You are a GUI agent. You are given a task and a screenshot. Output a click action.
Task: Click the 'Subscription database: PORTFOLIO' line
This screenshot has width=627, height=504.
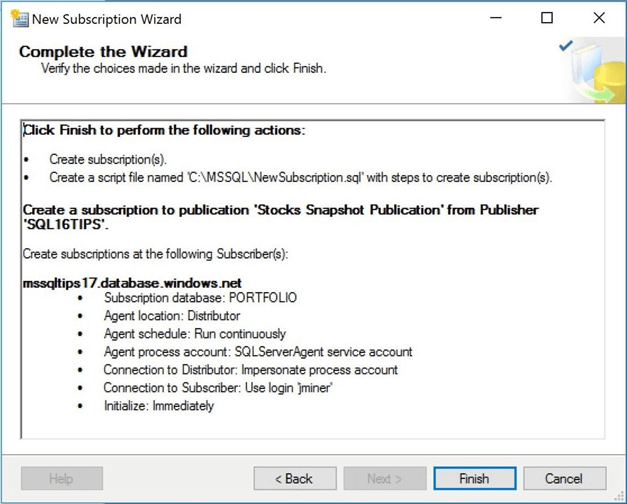tap(200, 298)
